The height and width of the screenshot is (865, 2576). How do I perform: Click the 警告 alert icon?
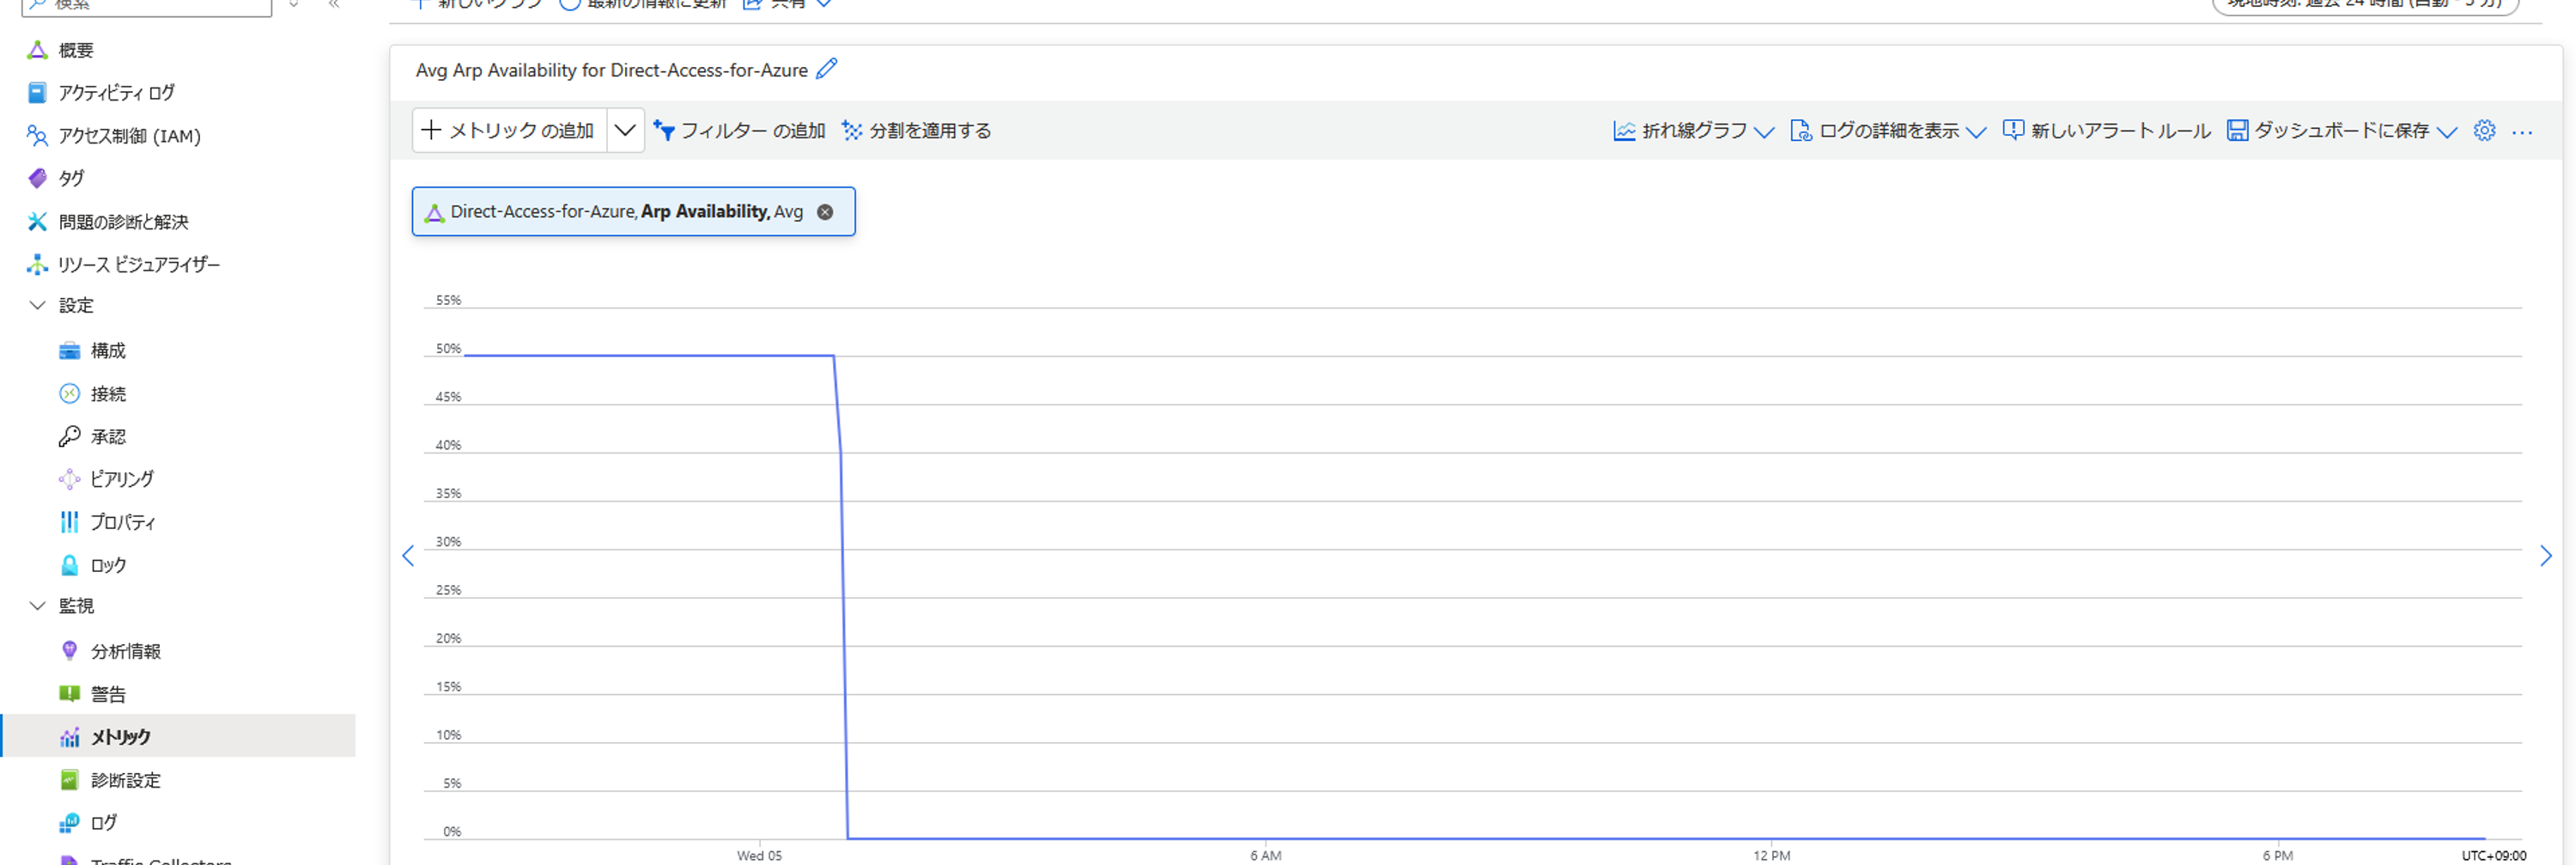pos(69,694)
